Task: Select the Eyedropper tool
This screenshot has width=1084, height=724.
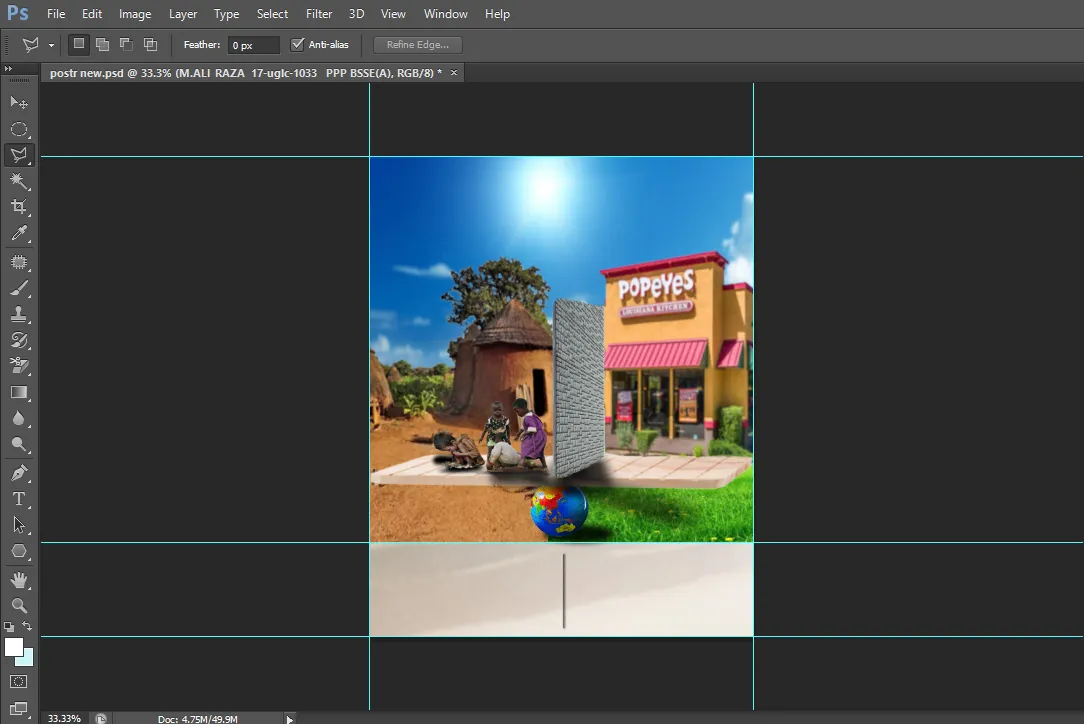Action: 19,233
